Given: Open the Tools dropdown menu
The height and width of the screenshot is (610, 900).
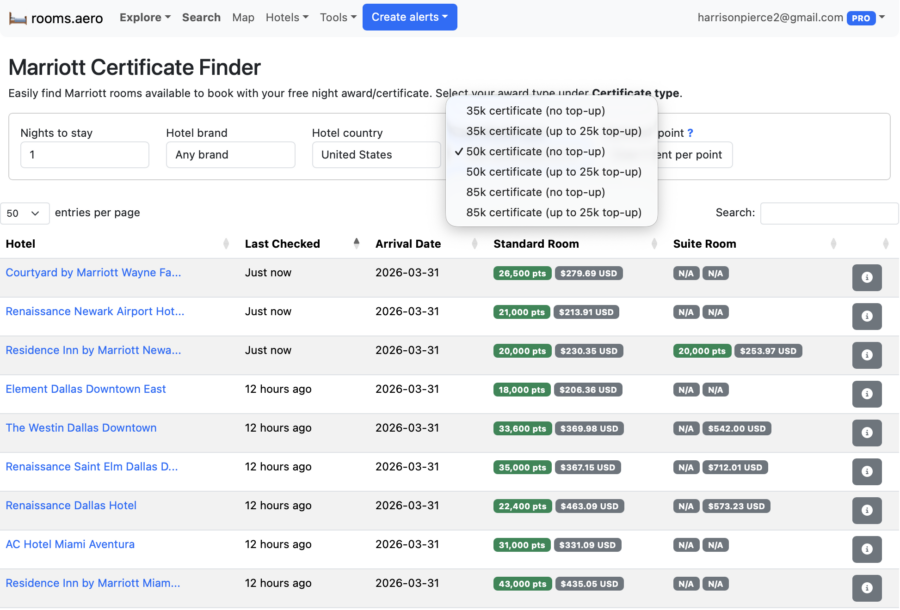Looking at the screenshot, I should click(338, 17).
